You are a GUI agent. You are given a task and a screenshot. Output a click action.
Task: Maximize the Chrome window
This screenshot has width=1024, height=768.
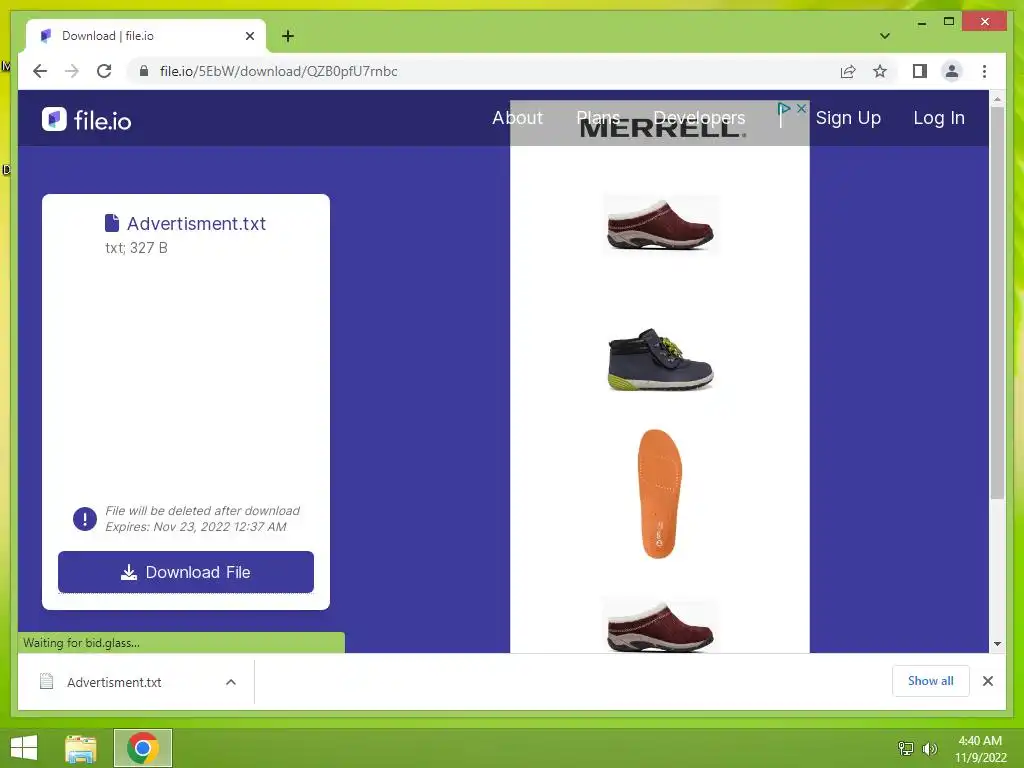click(949, 22)
